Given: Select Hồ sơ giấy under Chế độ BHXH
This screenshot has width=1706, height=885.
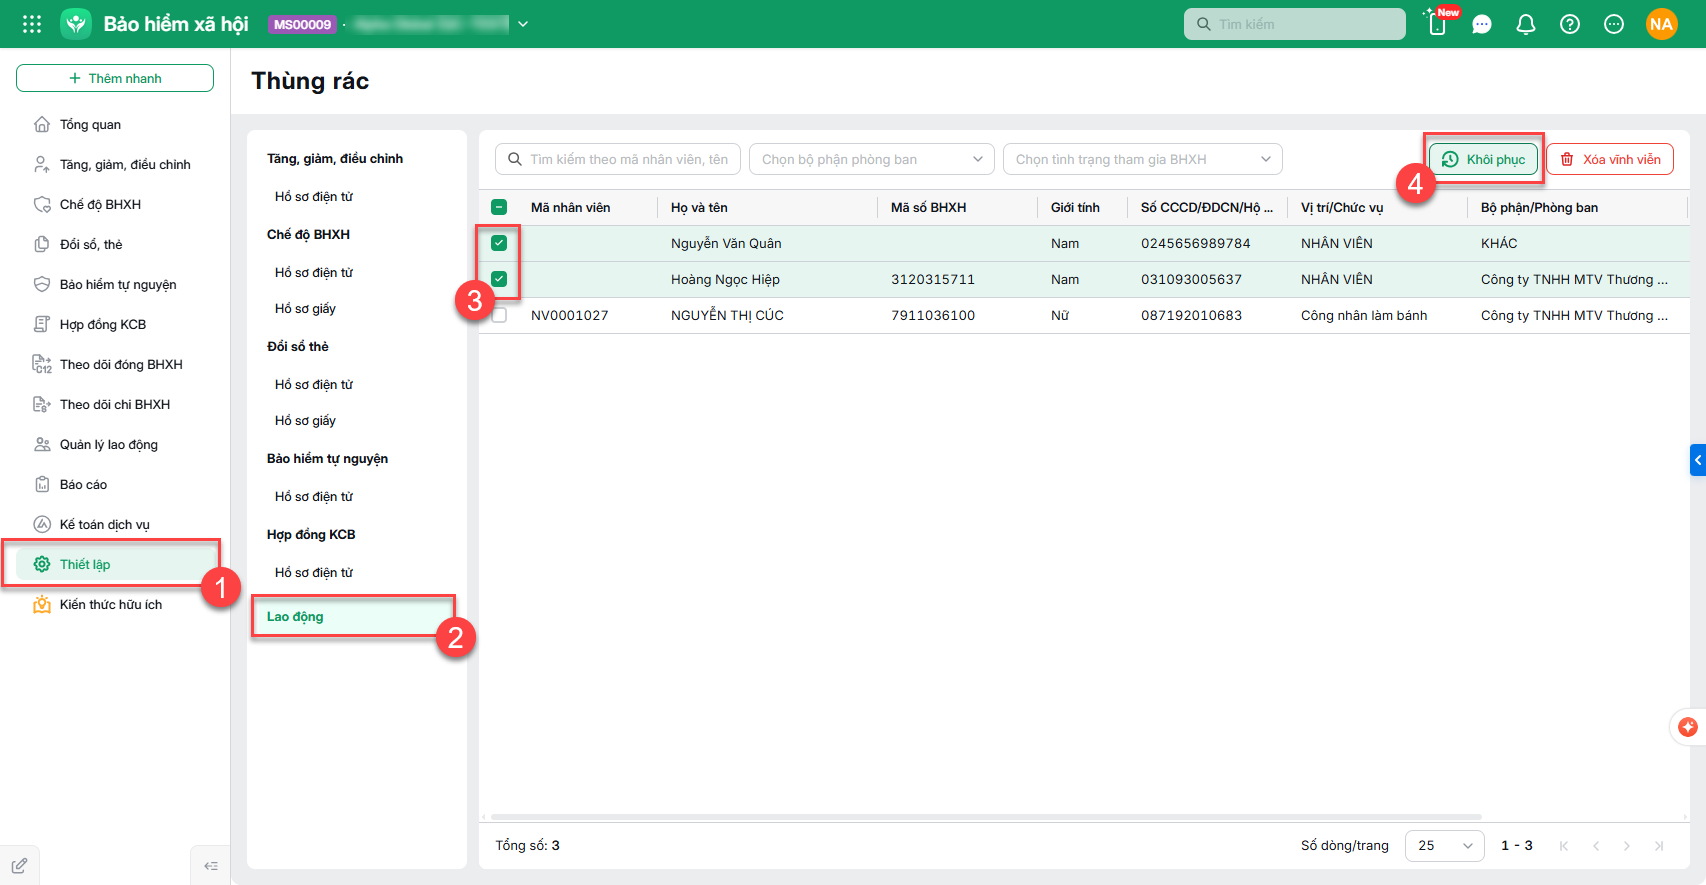Looking at the screenshot, I should tap(305, 308).
